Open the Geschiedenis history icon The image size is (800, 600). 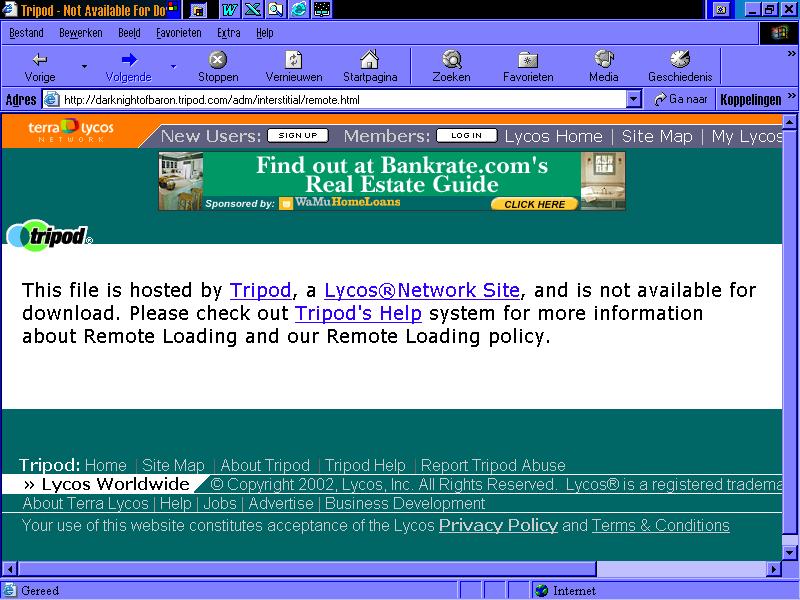pyautogui.click(x=679, y=60)
